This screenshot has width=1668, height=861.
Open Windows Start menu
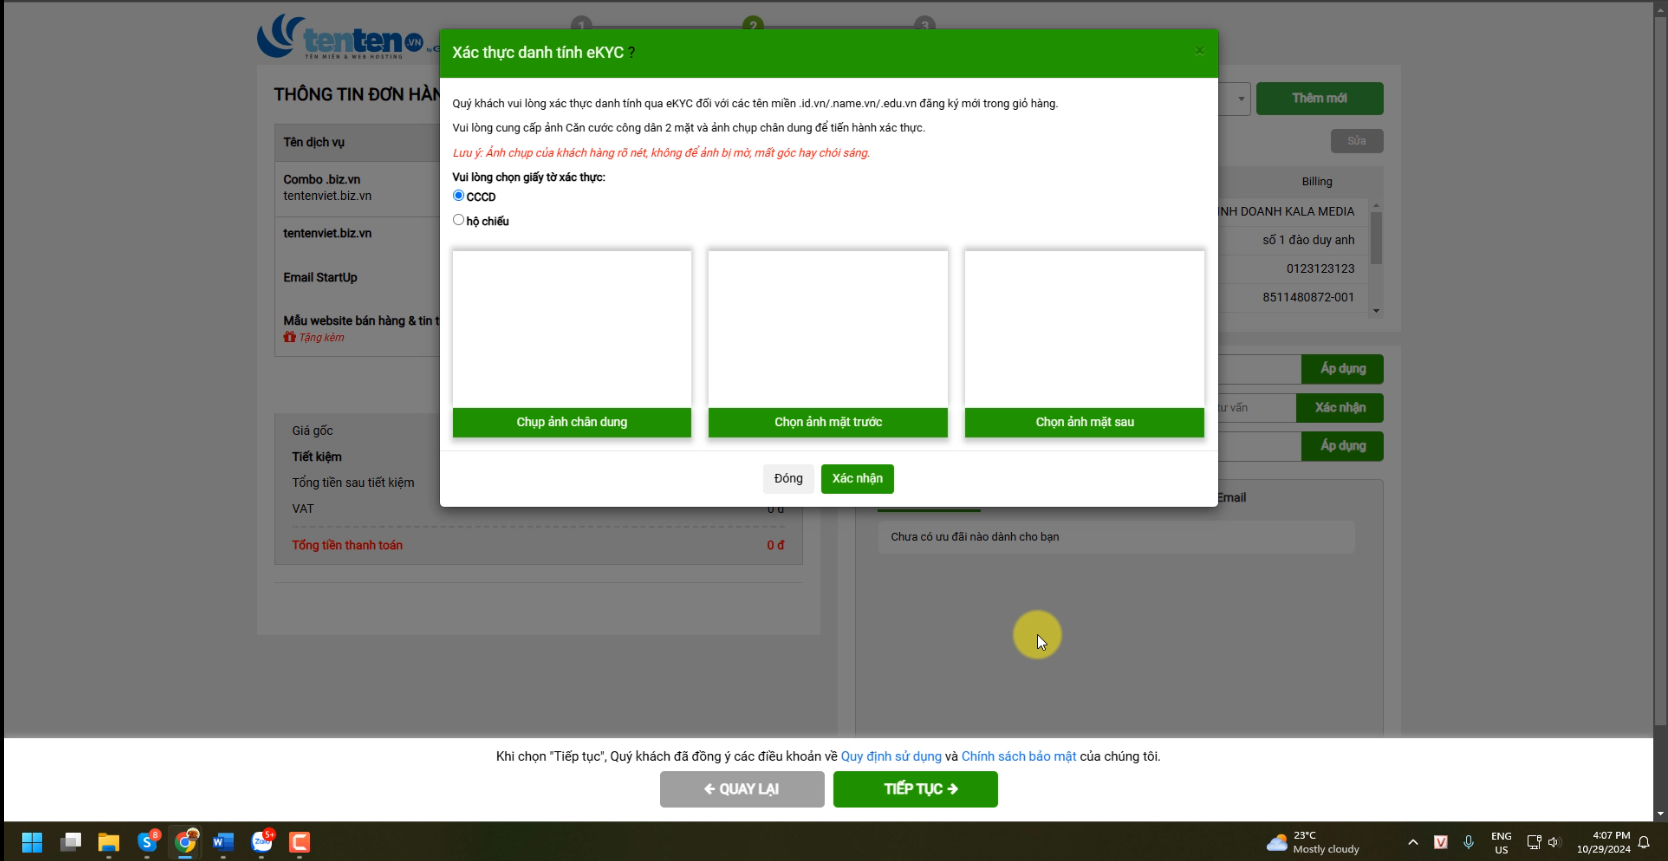(x=32, y=842)
